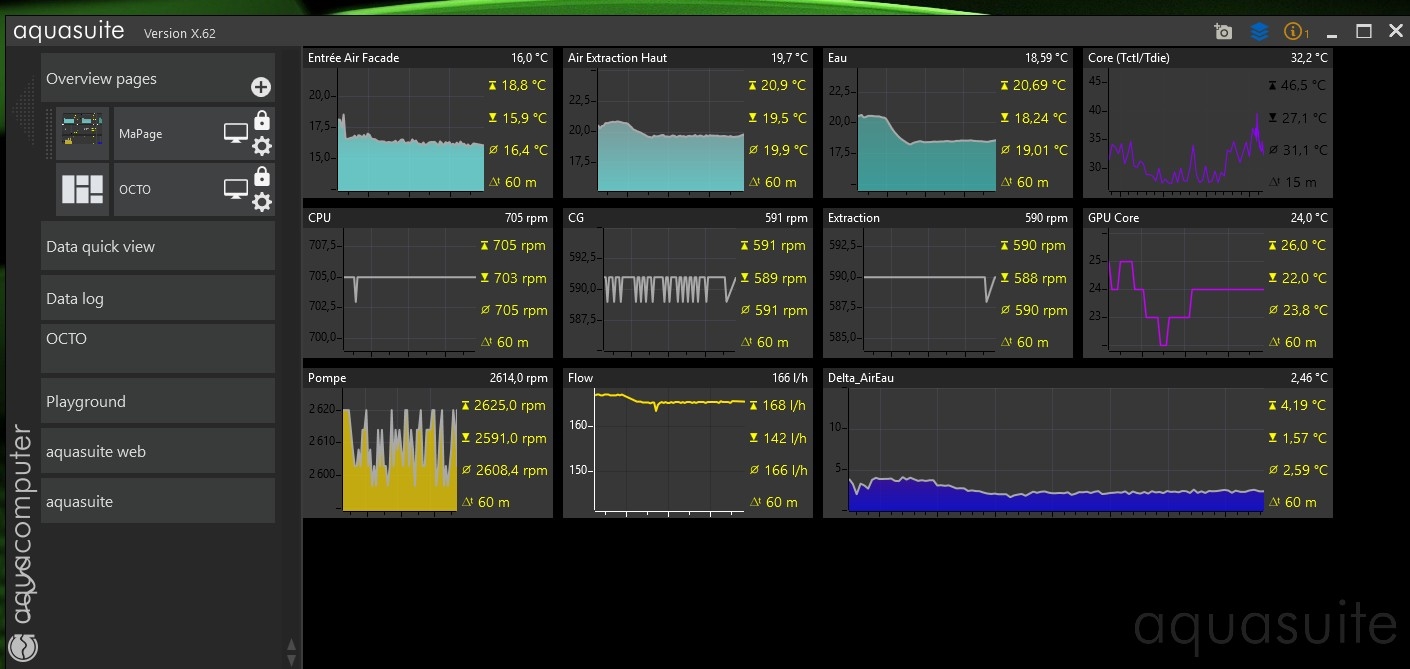
Task: Click the MaPage preview thumbnail
Action: (82, 134)
